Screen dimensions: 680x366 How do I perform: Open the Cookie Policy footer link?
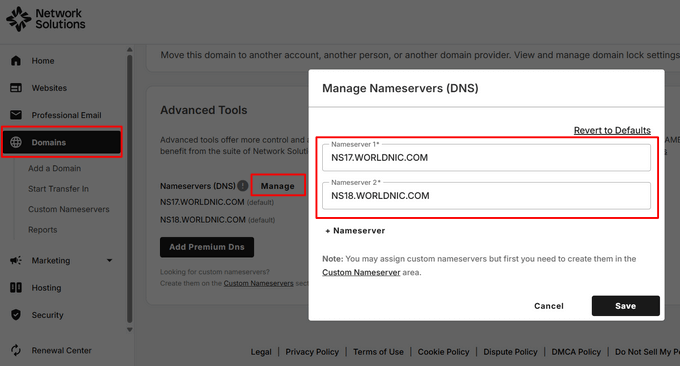(443, 352)
